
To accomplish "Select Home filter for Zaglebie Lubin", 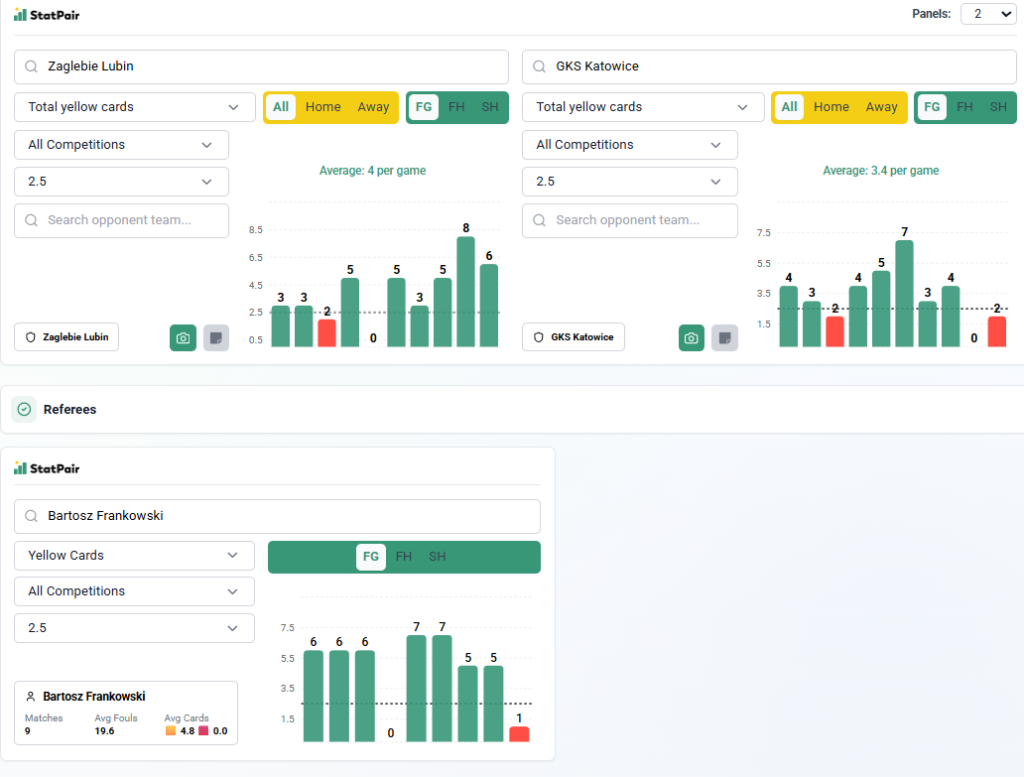I will pos(323,107).
